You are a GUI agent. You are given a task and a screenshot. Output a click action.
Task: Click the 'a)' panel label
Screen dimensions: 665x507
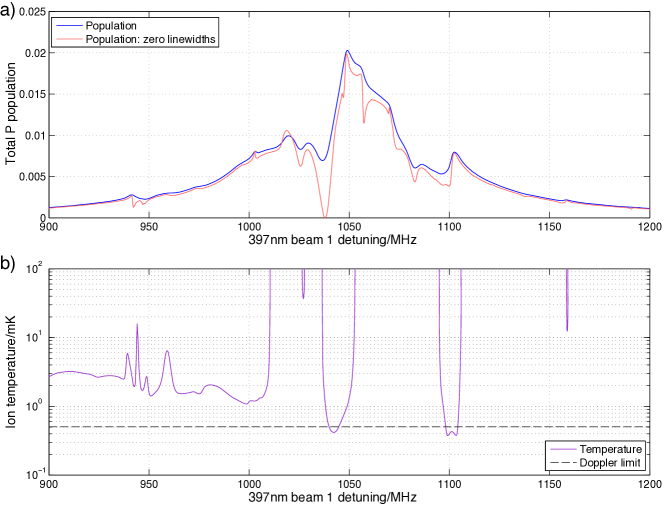pyautogui.click(x=8, y=9)
